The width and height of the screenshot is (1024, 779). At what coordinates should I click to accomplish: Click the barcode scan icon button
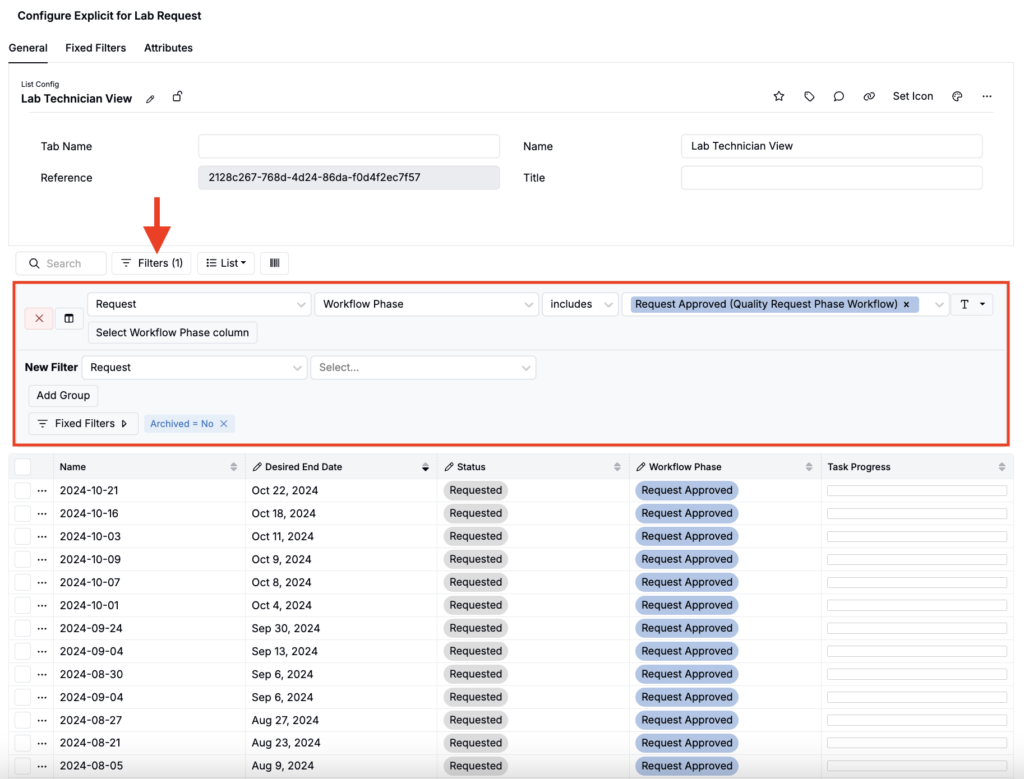click(273, 263)
